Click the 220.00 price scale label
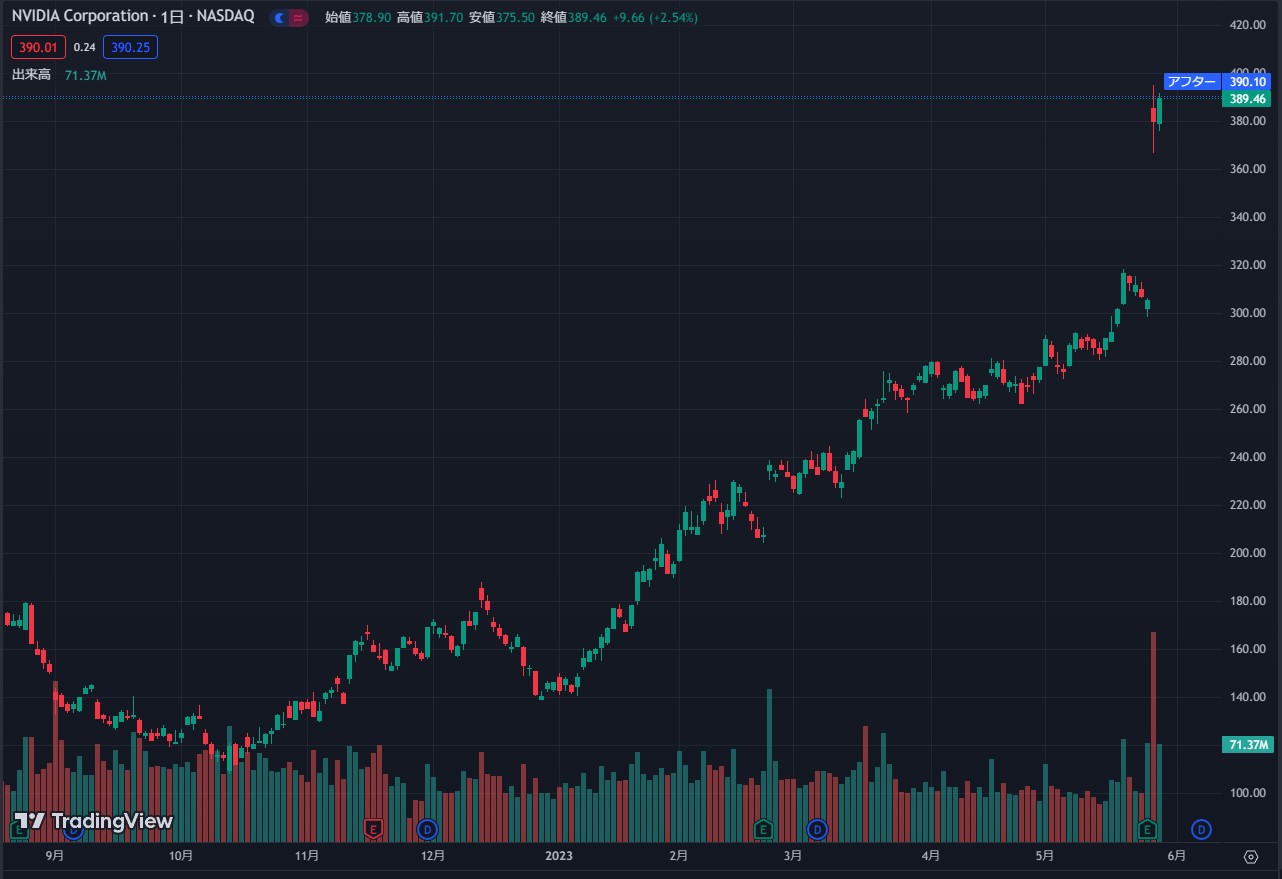The width and height of the screenshot is (1282, 879). click(x=1248, y=505)
